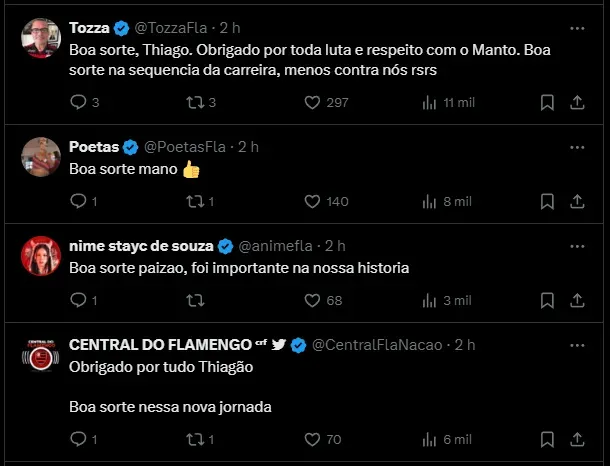Screen dimensions: 610x466
Task: Reply to the Tozza tweet
Action: [79, 102]
